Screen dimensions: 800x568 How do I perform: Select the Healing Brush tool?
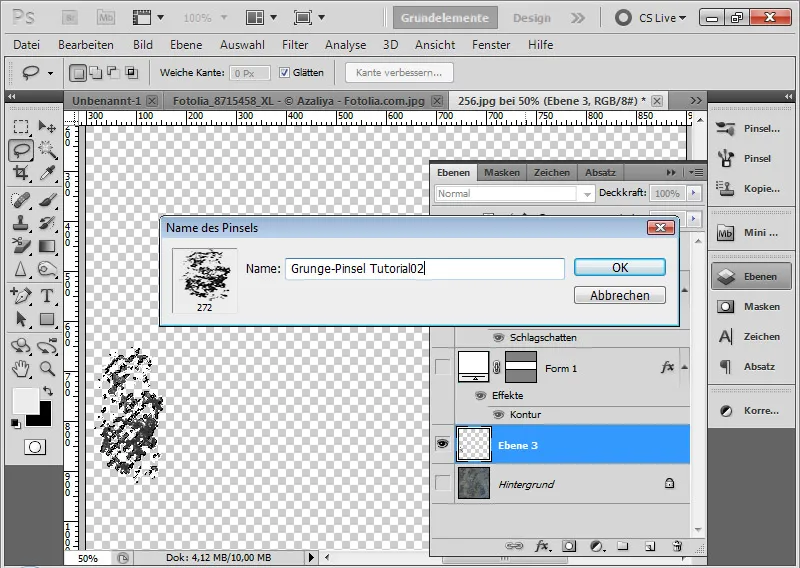21,200
